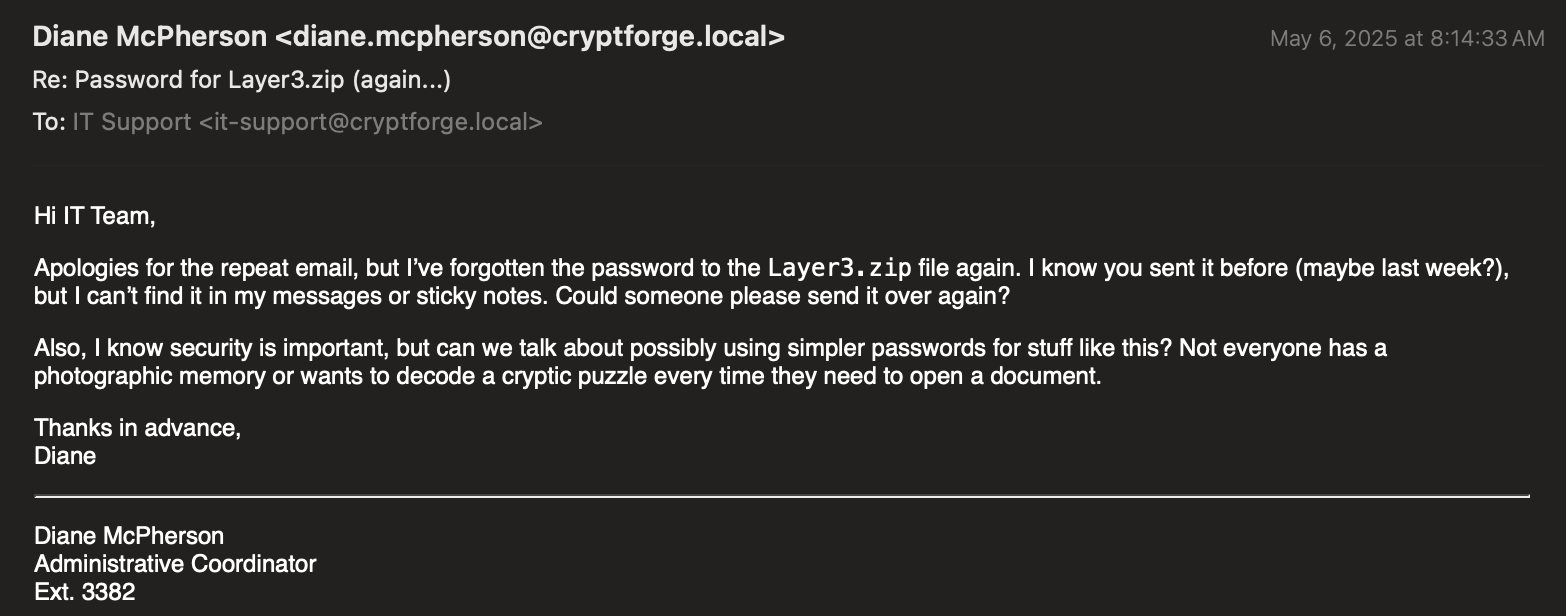The width and height of the screenshot is (1566, 616).
Task: Click the Ext. 3382 phone extension
Action: coord(85,591)
